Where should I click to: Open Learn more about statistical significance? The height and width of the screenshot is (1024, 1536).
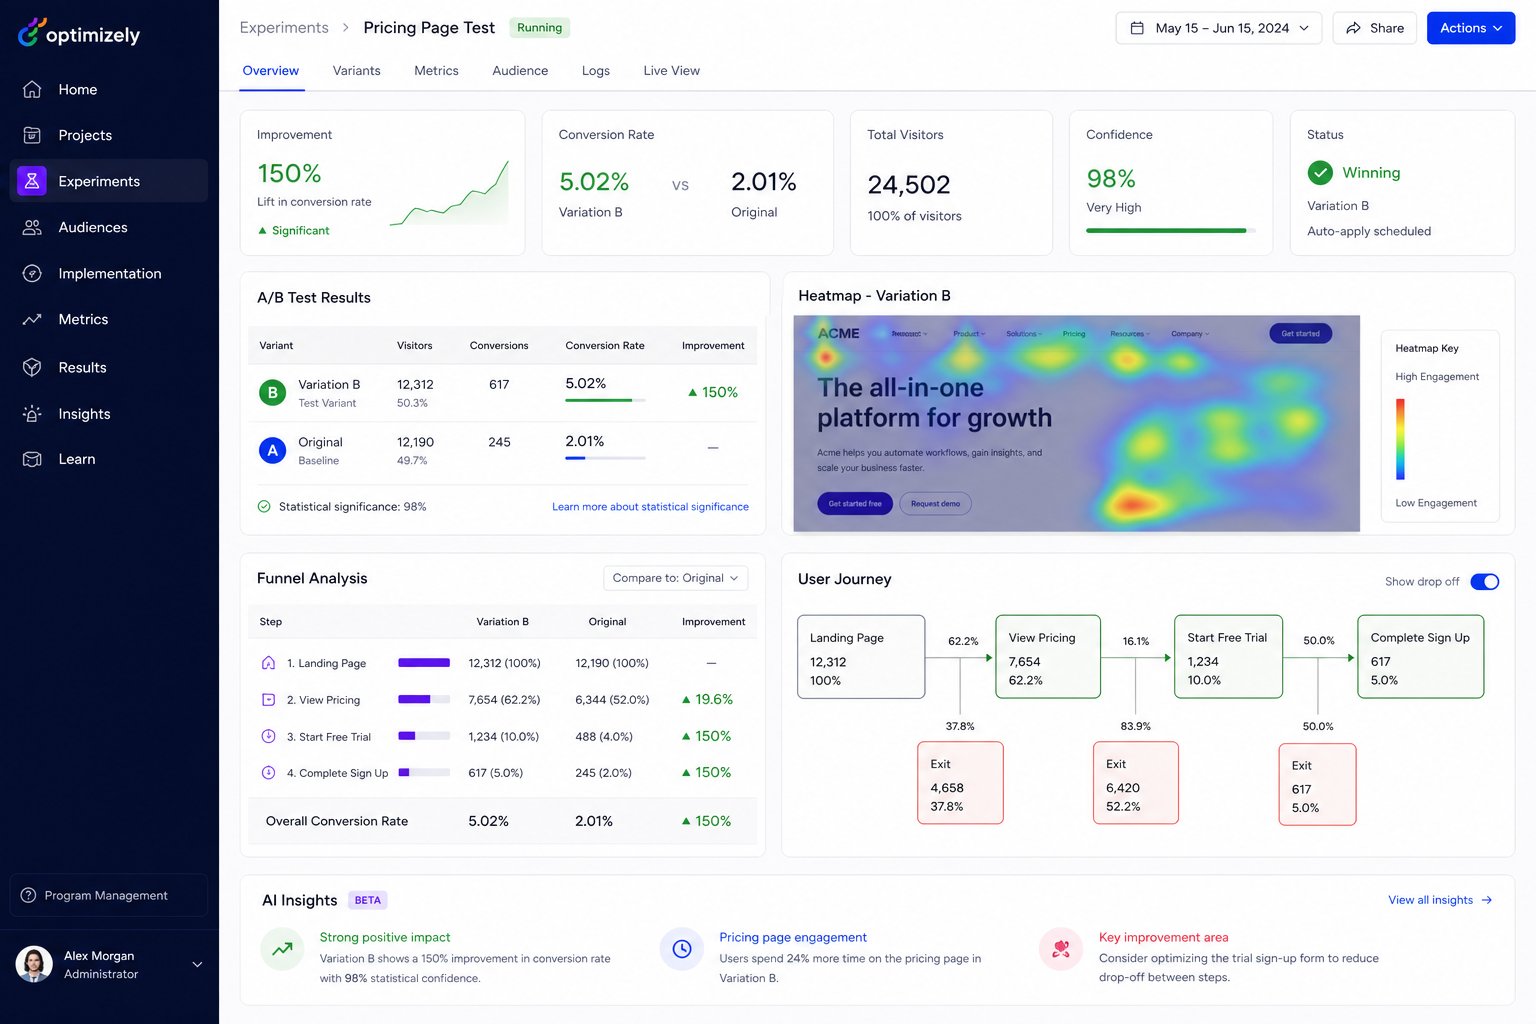(650, 507)
